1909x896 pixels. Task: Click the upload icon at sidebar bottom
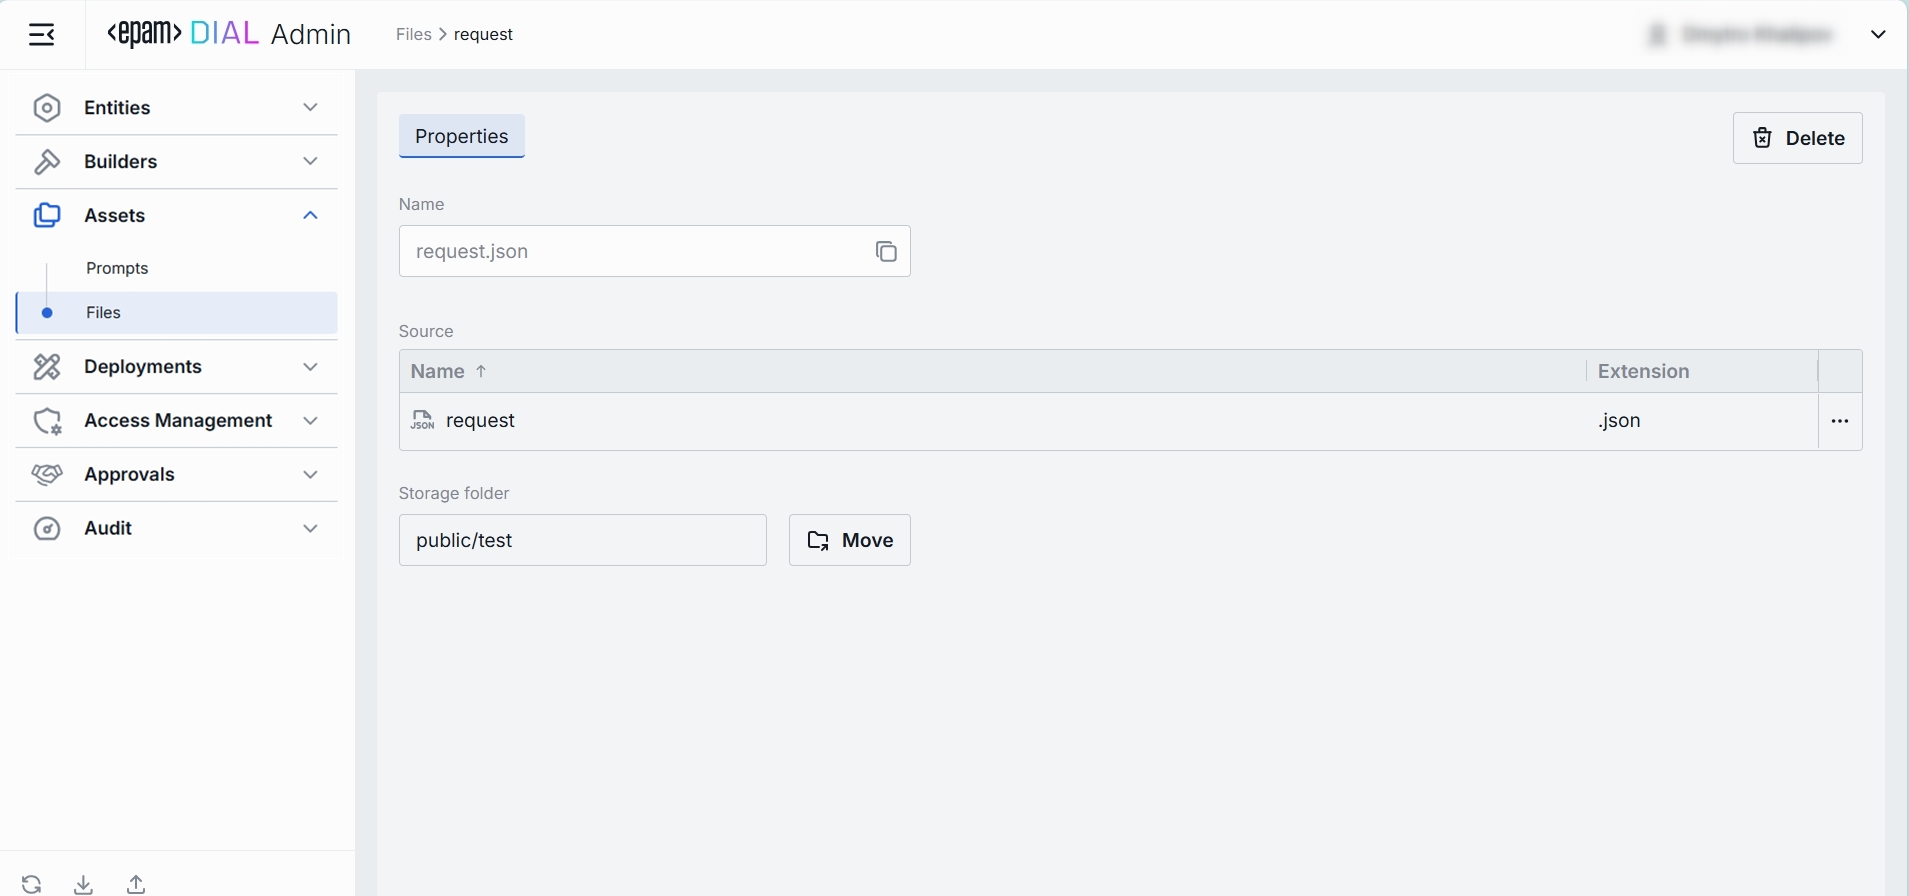coord(136,884)
